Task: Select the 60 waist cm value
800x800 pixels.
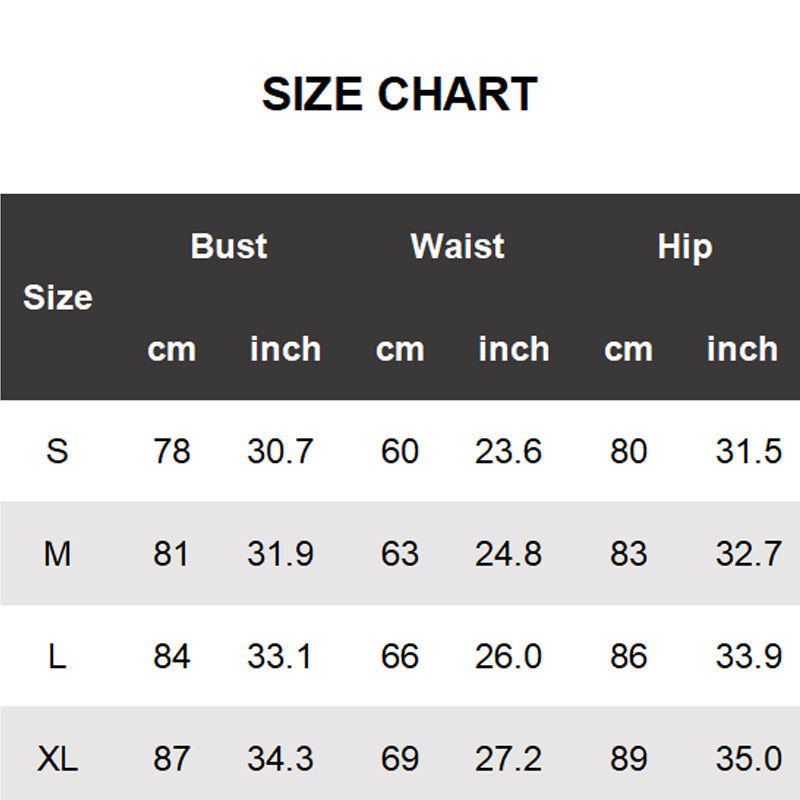Action: click(x=400, y=452)
